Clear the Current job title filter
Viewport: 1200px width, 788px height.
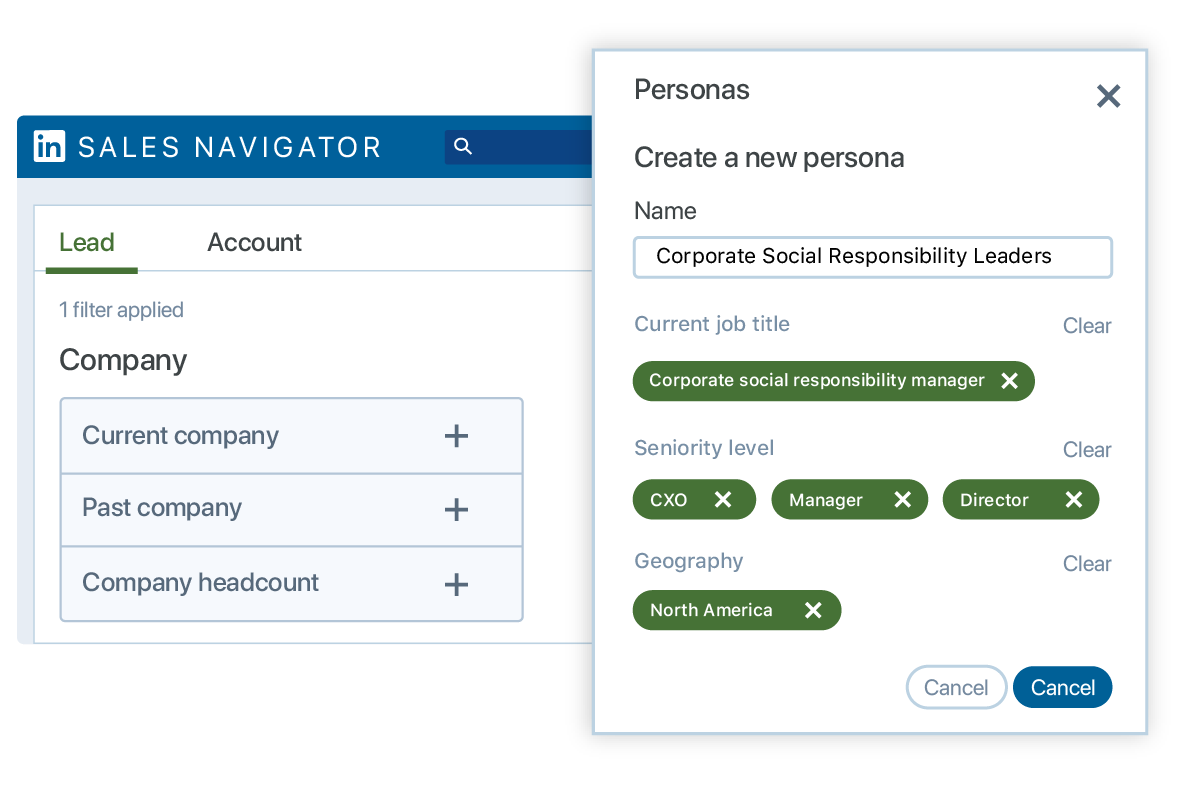click(x=1087, y=325)
